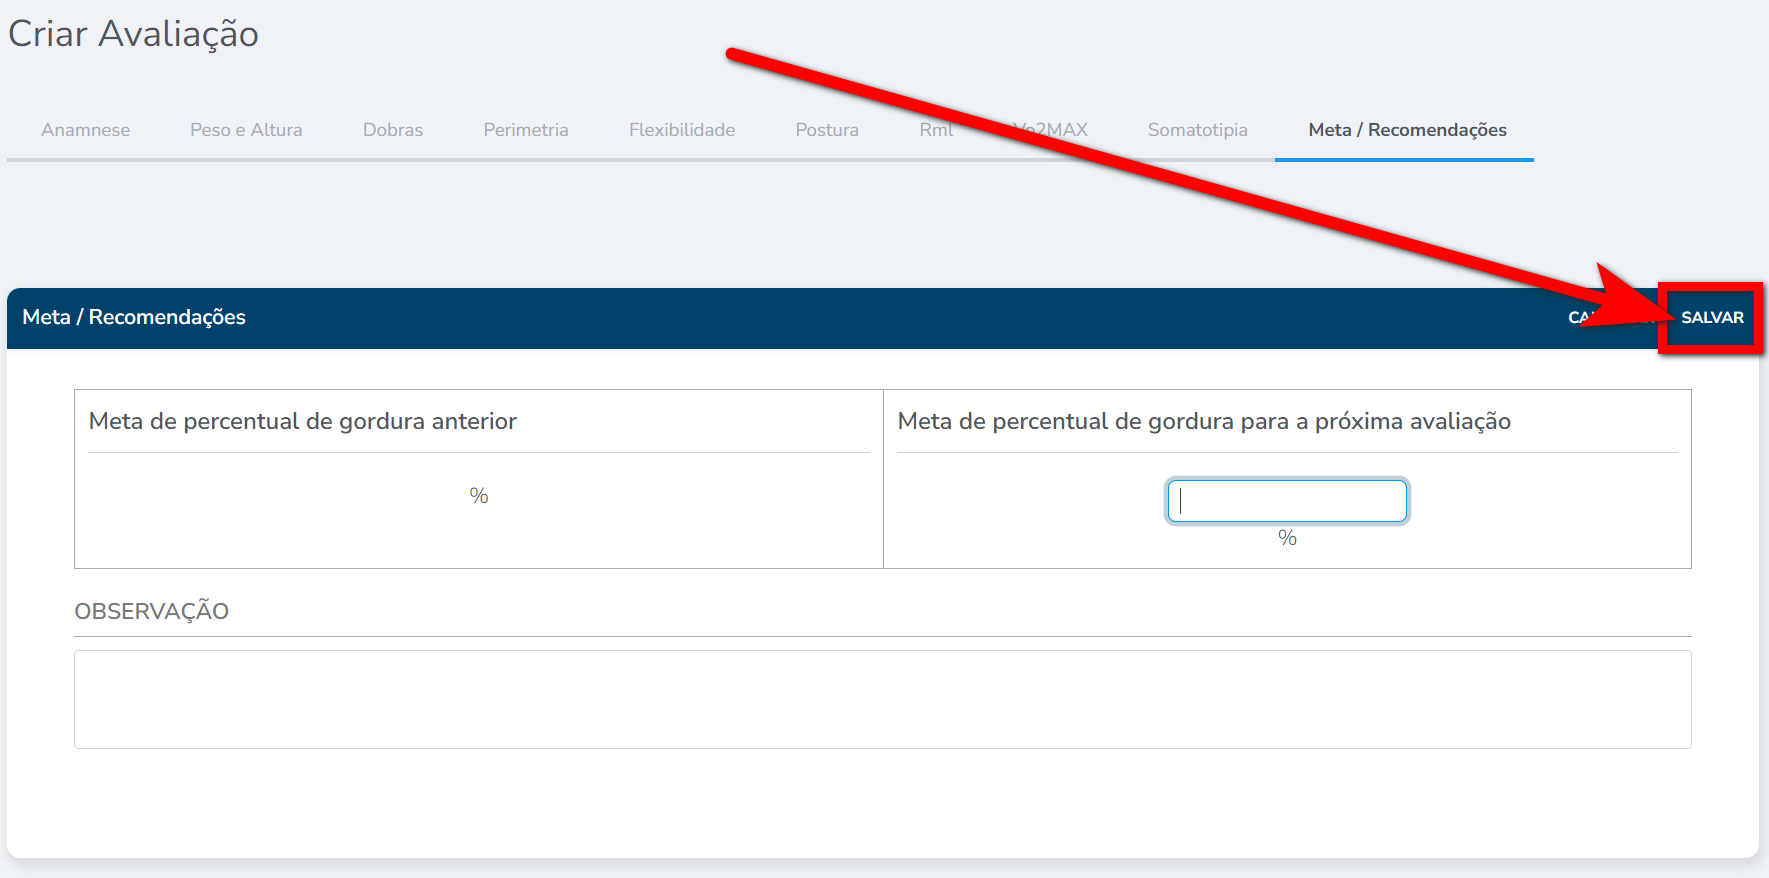
Task: Switch to the Peso e Altura tab
Action: [246, 130]
